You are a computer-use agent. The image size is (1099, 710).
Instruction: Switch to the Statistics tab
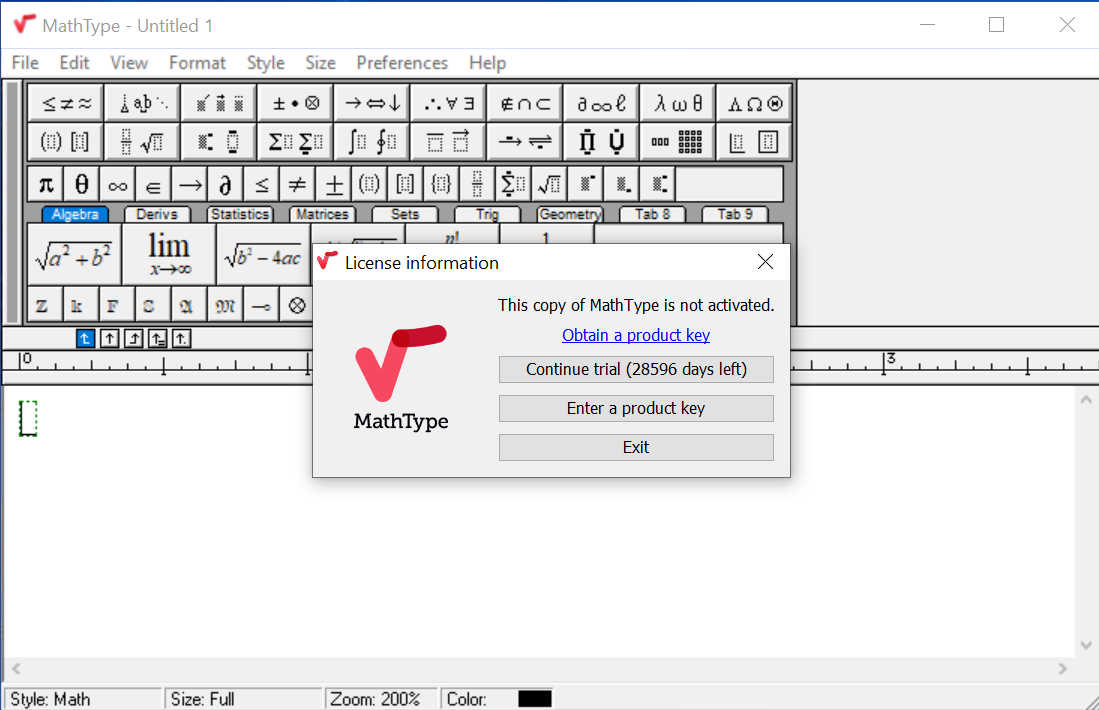(240, 214)
